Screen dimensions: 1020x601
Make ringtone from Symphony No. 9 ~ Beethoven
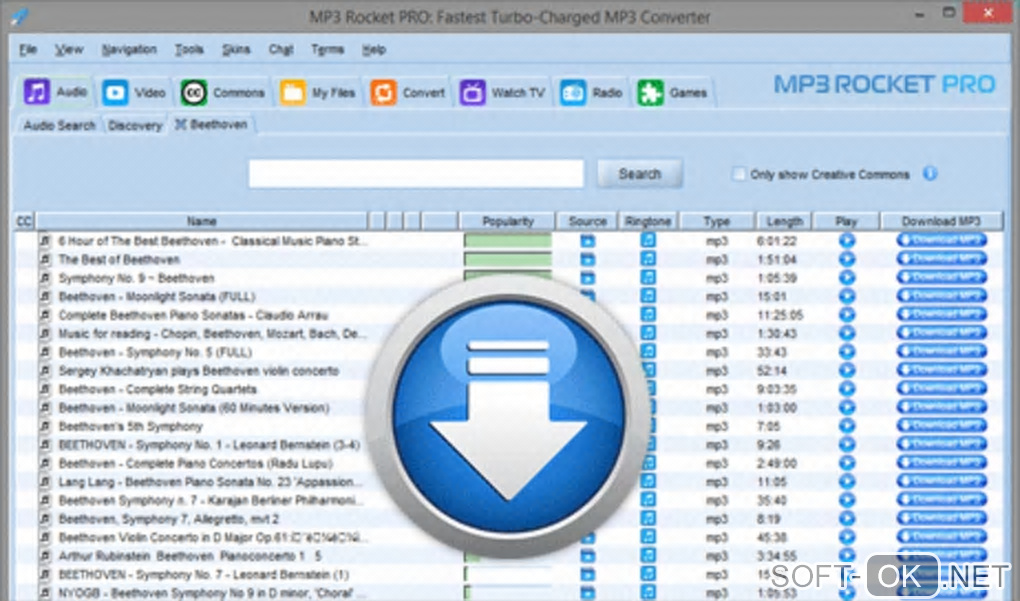click(x=648, y=278)
